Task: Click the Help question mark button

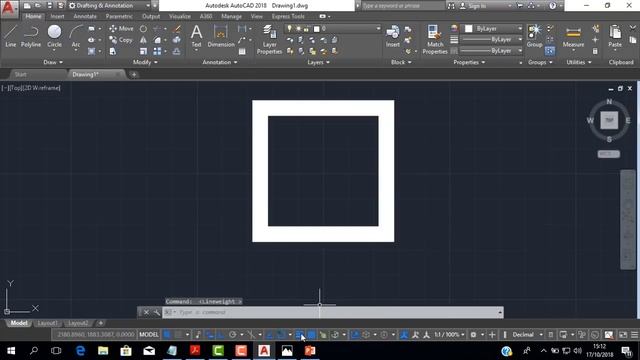Action: point(553,6)
